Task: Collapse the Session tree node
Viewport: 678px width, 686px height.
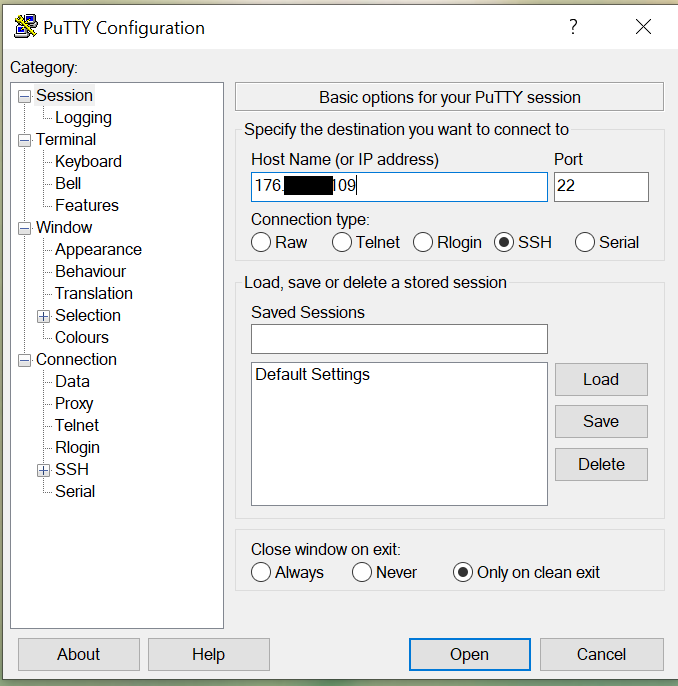Action: 24,96
